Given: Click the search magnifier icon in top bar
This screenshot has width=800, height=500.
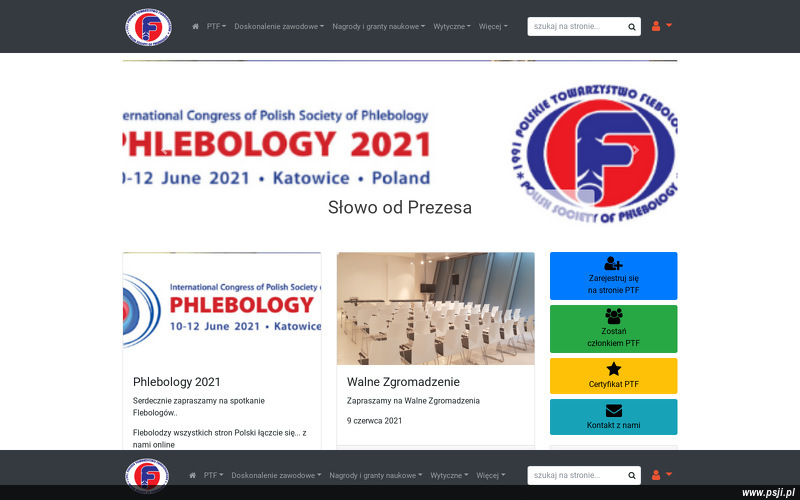Looking at the screenshot, I should point(632,27).
